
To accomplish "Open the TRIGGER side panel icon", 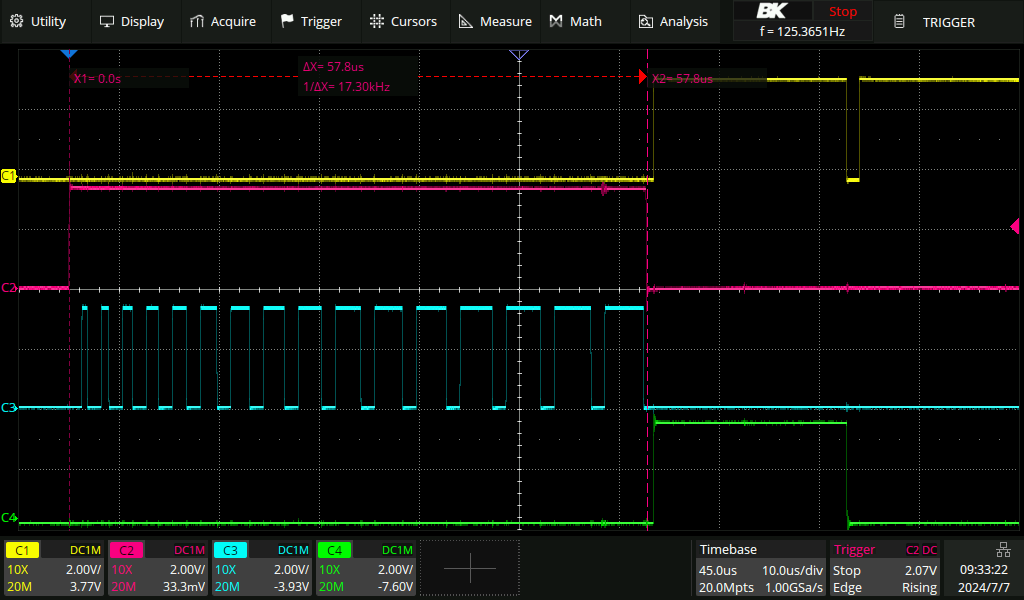I will pyautogui.click(x=899, y=22).
